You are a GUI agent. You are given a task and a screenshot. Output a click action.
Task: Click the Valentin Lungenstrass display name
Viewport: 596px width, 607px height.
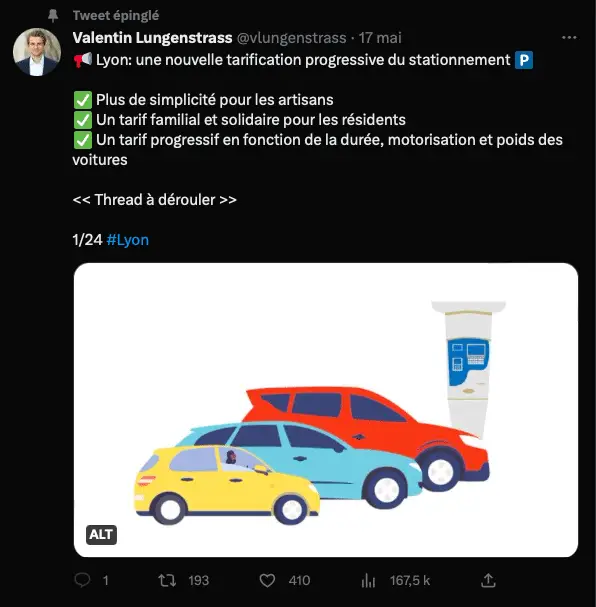pos(152,38)
